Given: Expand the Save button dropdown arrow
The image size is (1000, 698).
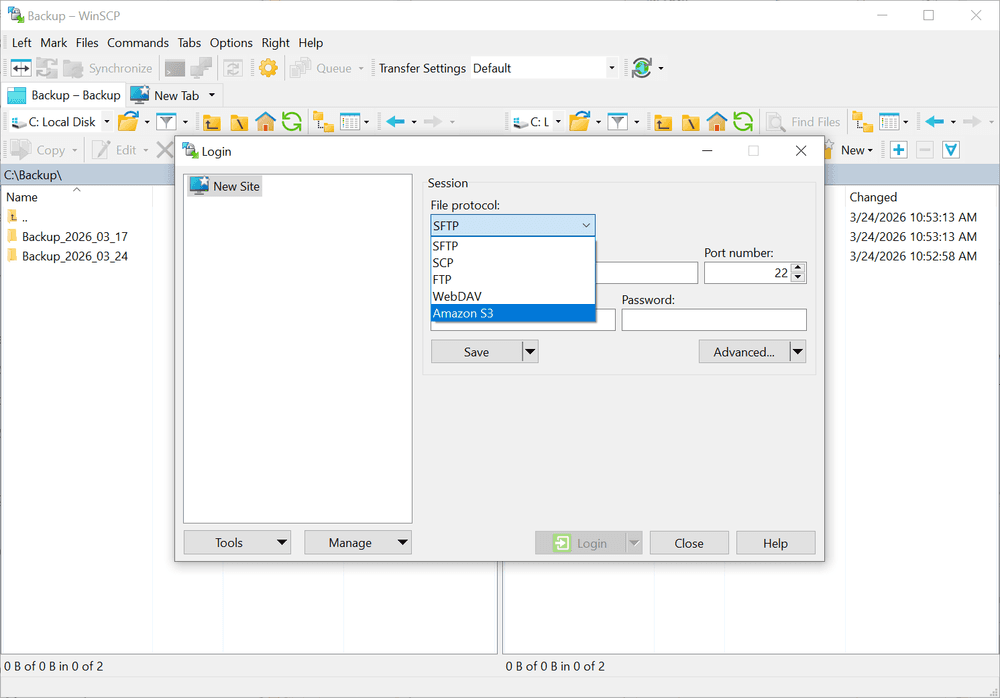Looking at the screenshot, I should [x=530, y=352].
